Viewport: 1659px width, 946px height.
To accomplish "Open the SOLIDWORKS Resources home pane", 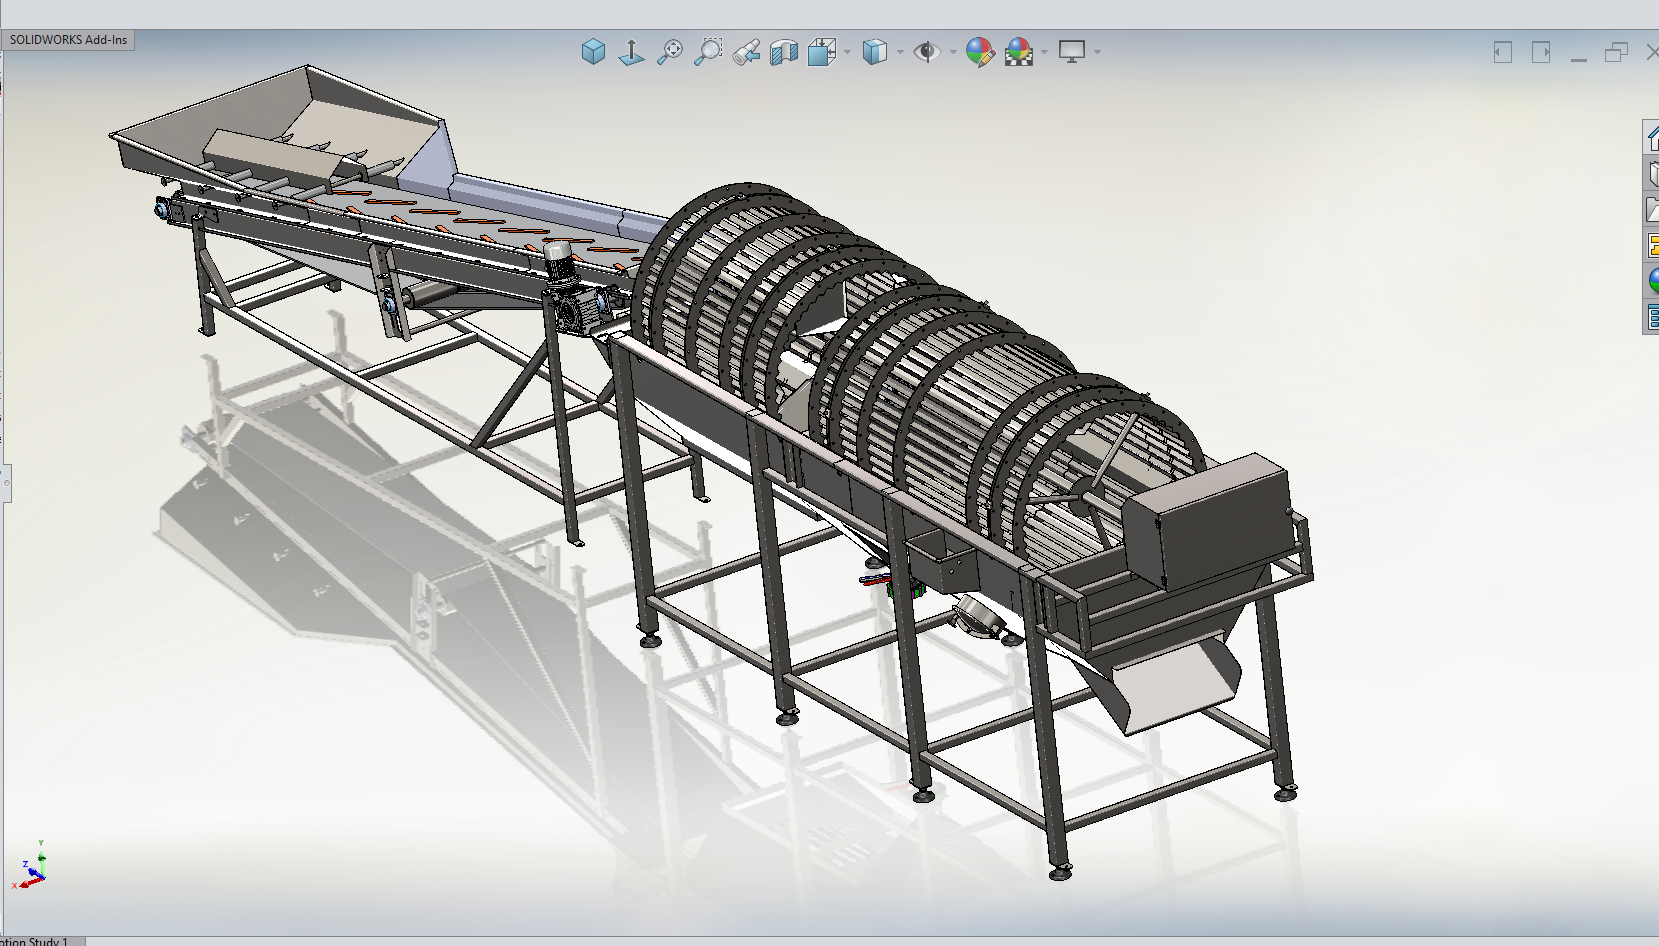I will 1652,139.
